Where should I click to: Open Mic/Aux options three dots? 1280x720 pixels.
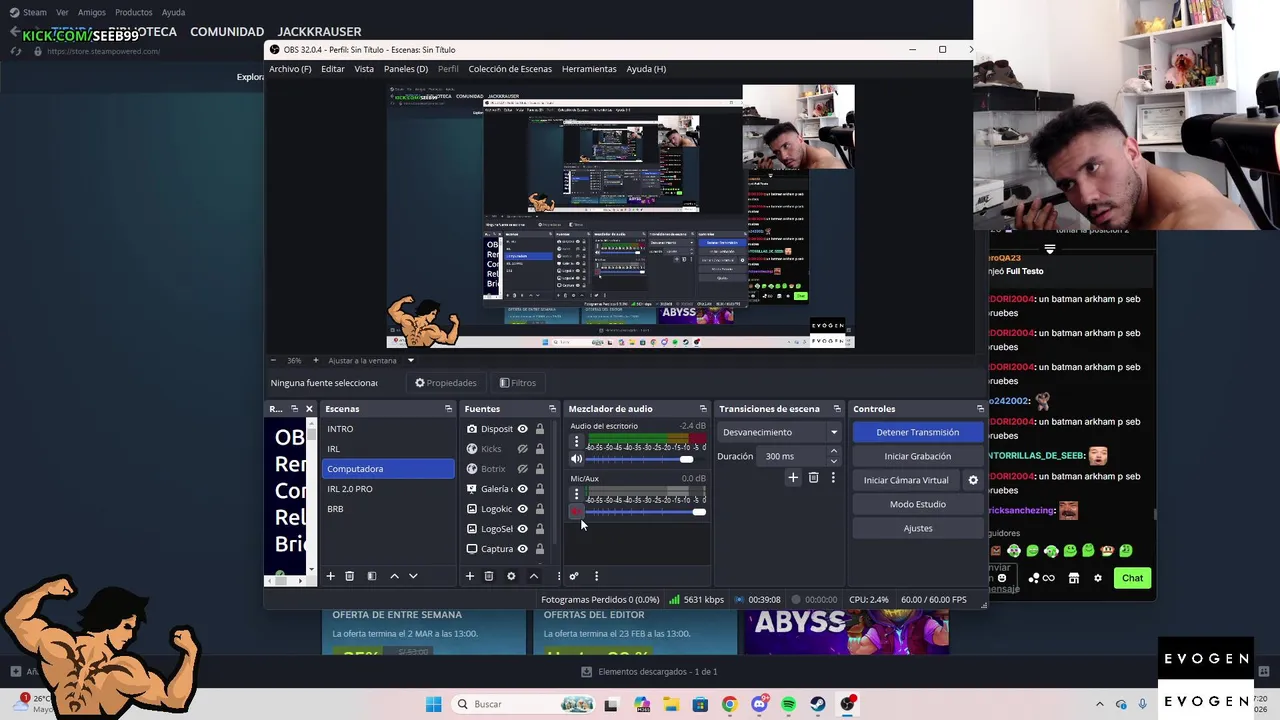[576, 493]
